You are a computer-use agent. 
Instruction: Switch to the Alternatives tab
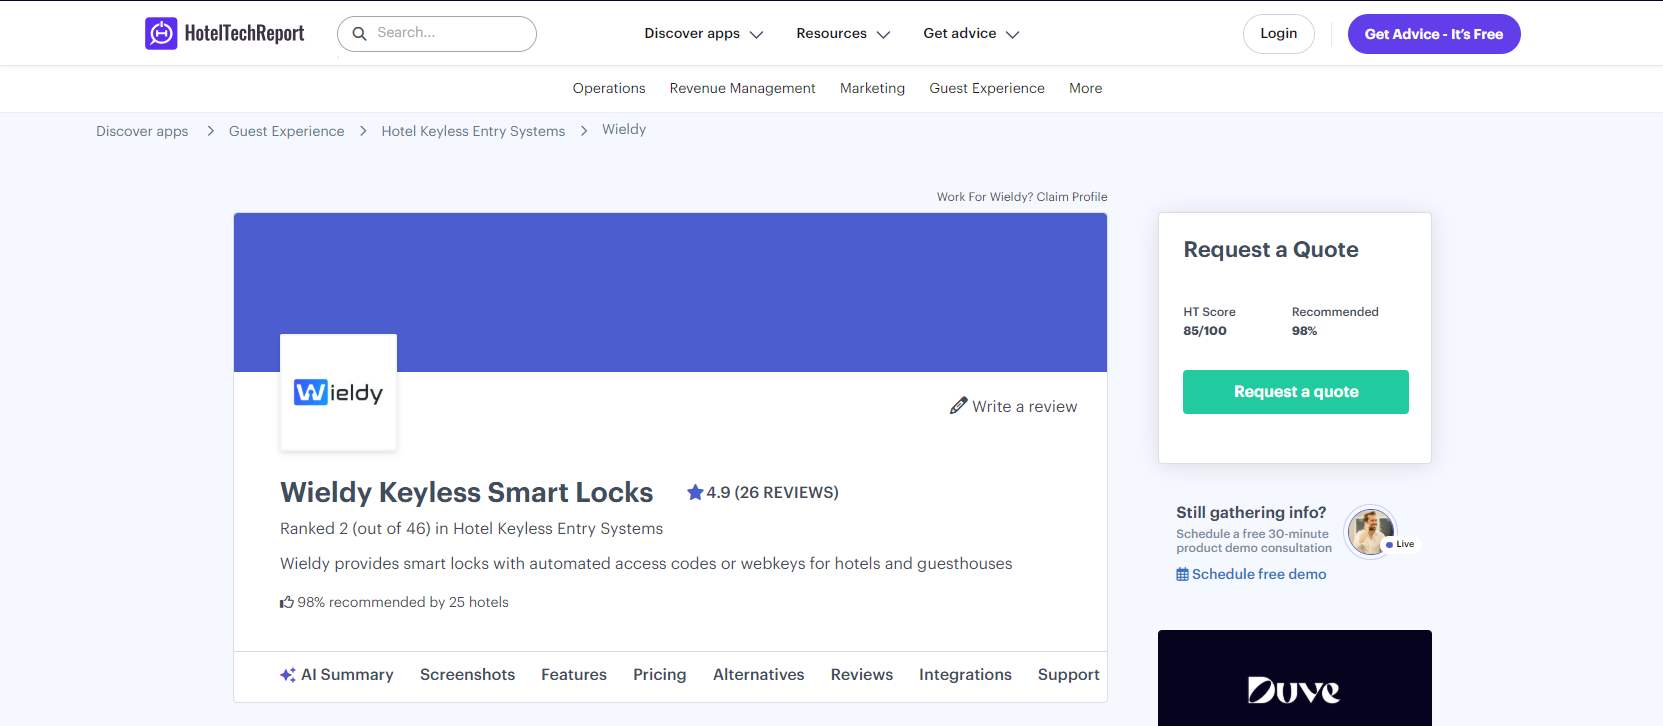pos(759,675)
